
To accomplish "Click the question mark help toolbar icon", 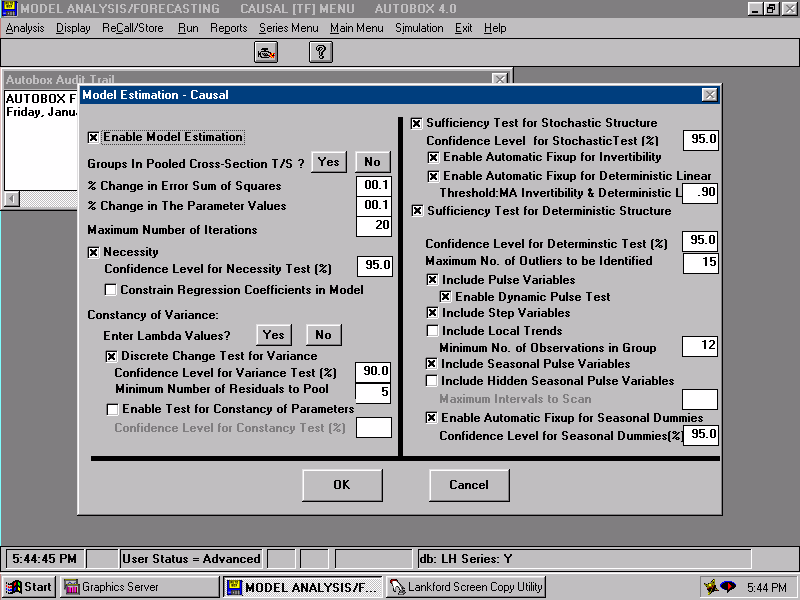I will click(x=321, y=52).
